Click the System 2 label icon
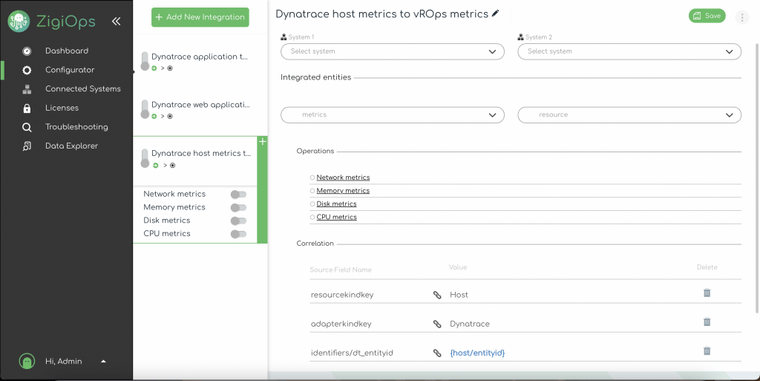Screen dimensions: 760x381 (x=521, y=37)
